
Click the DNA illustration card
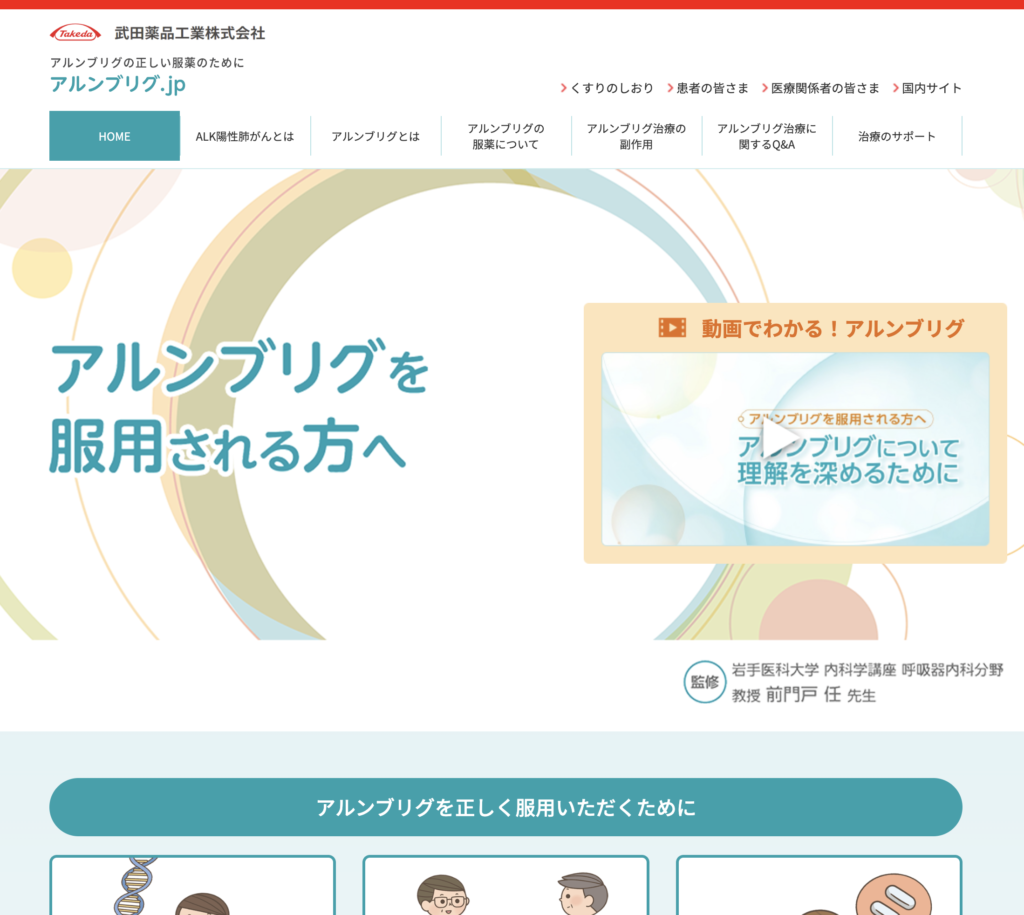click(192, 885)
